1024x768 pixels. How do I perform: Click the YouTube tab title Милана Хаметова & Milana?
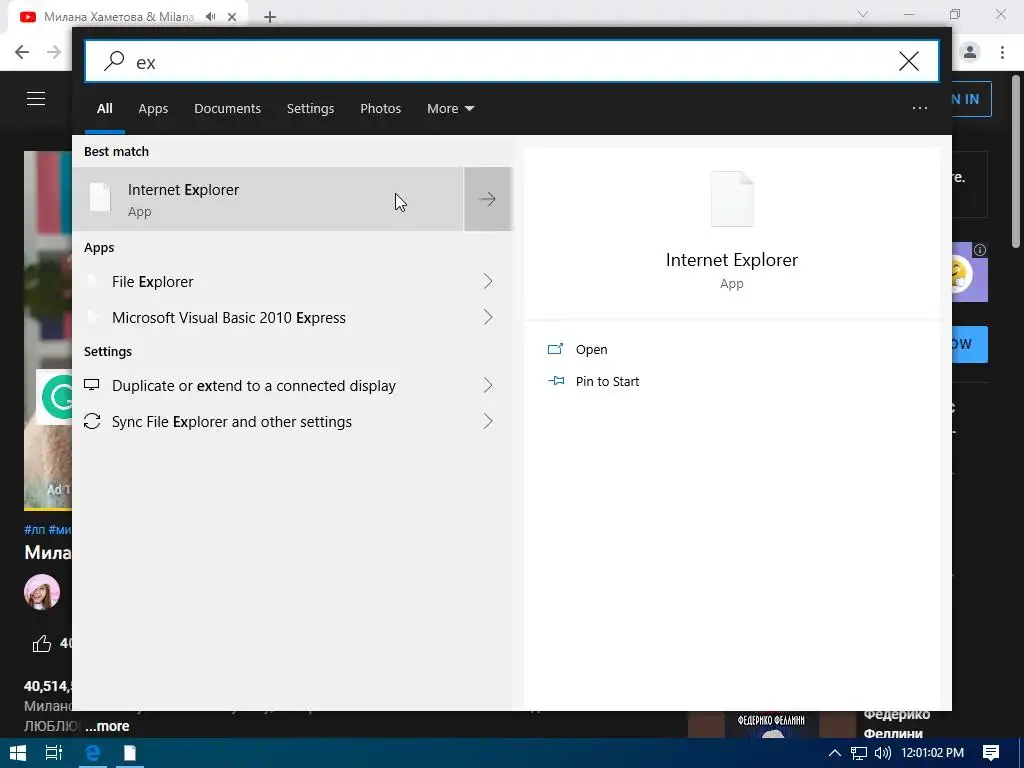coord(119,17)
